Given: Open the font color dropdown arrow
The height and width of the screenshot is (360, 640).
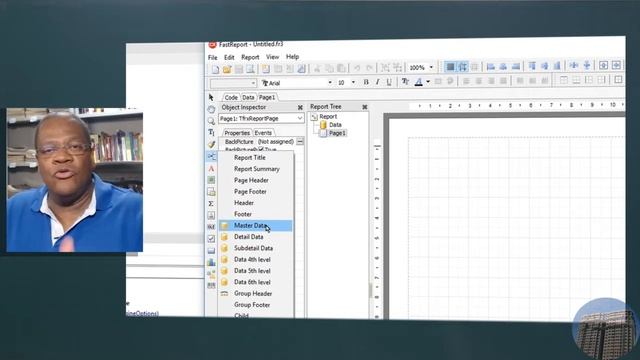Looking at the screenshot, I should (428, 82).
